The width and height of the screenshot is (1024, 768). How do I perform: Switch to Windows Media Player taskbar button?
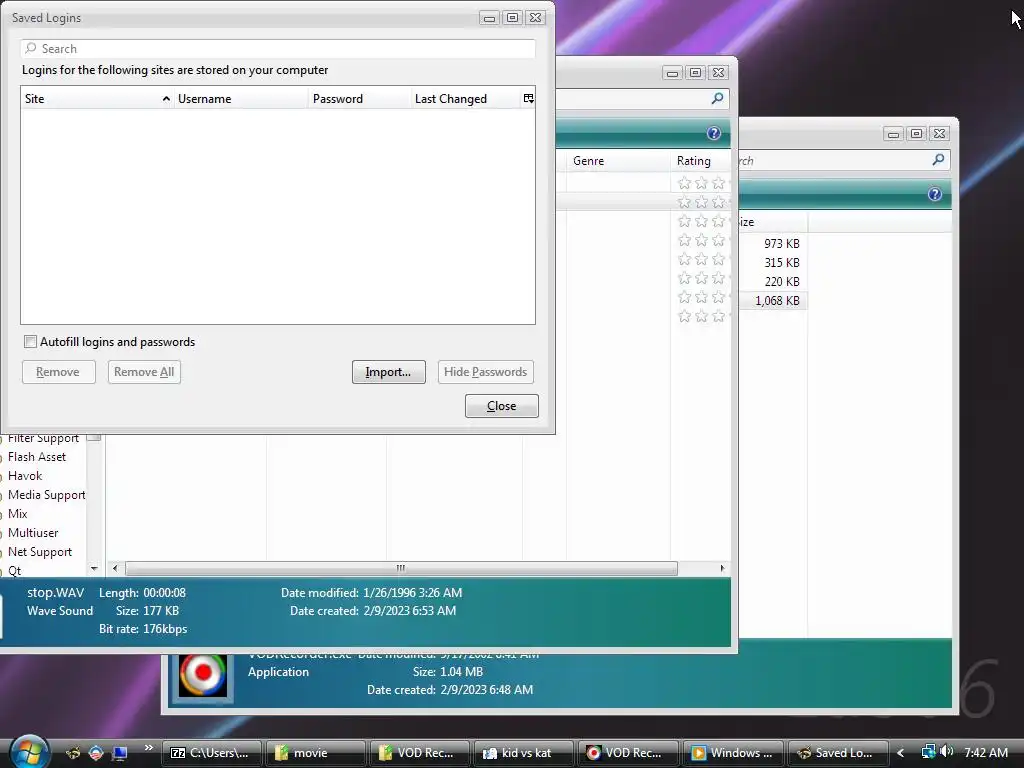(x=731, y=753)
